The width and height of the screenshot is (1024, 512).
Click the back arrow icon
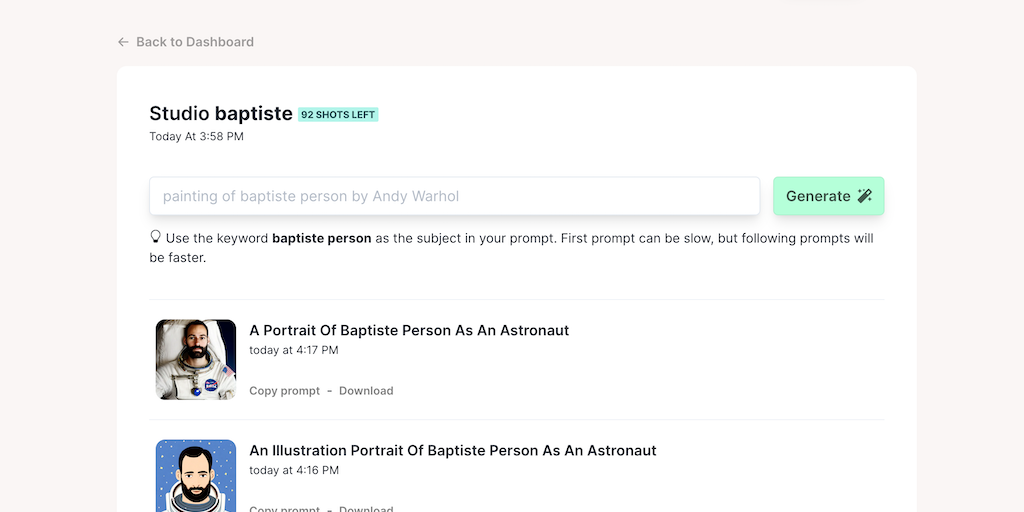(123, 42)
